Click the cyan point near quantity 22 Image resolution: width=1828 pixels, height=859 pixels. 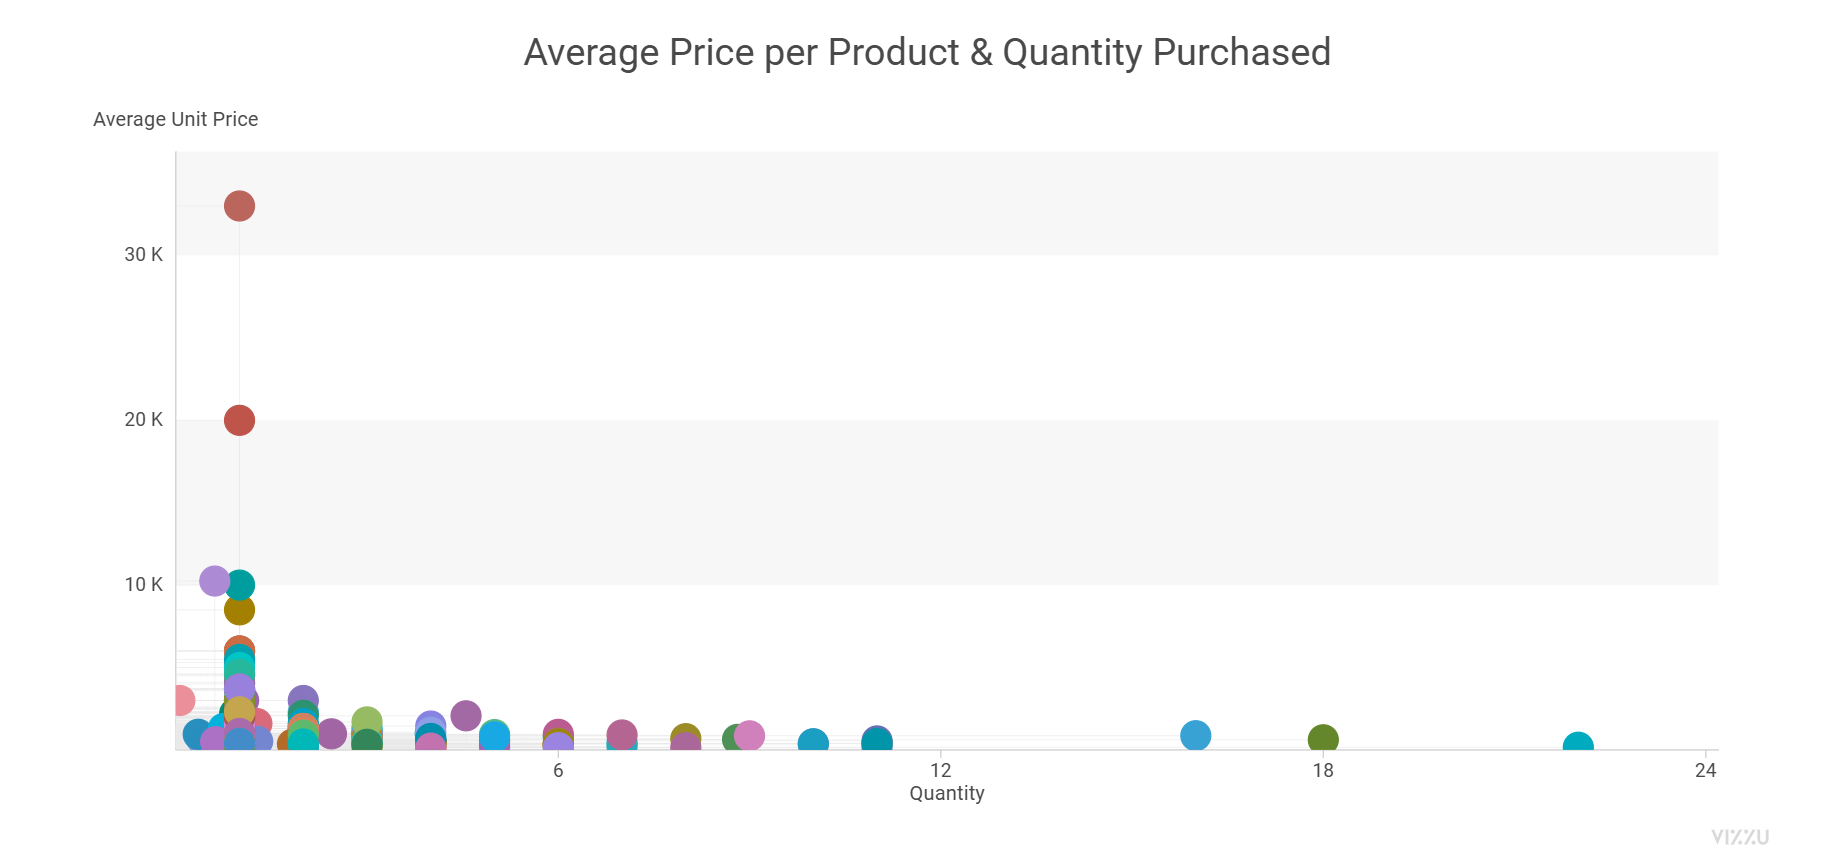pyautogui.click(x=1578, y=745)
